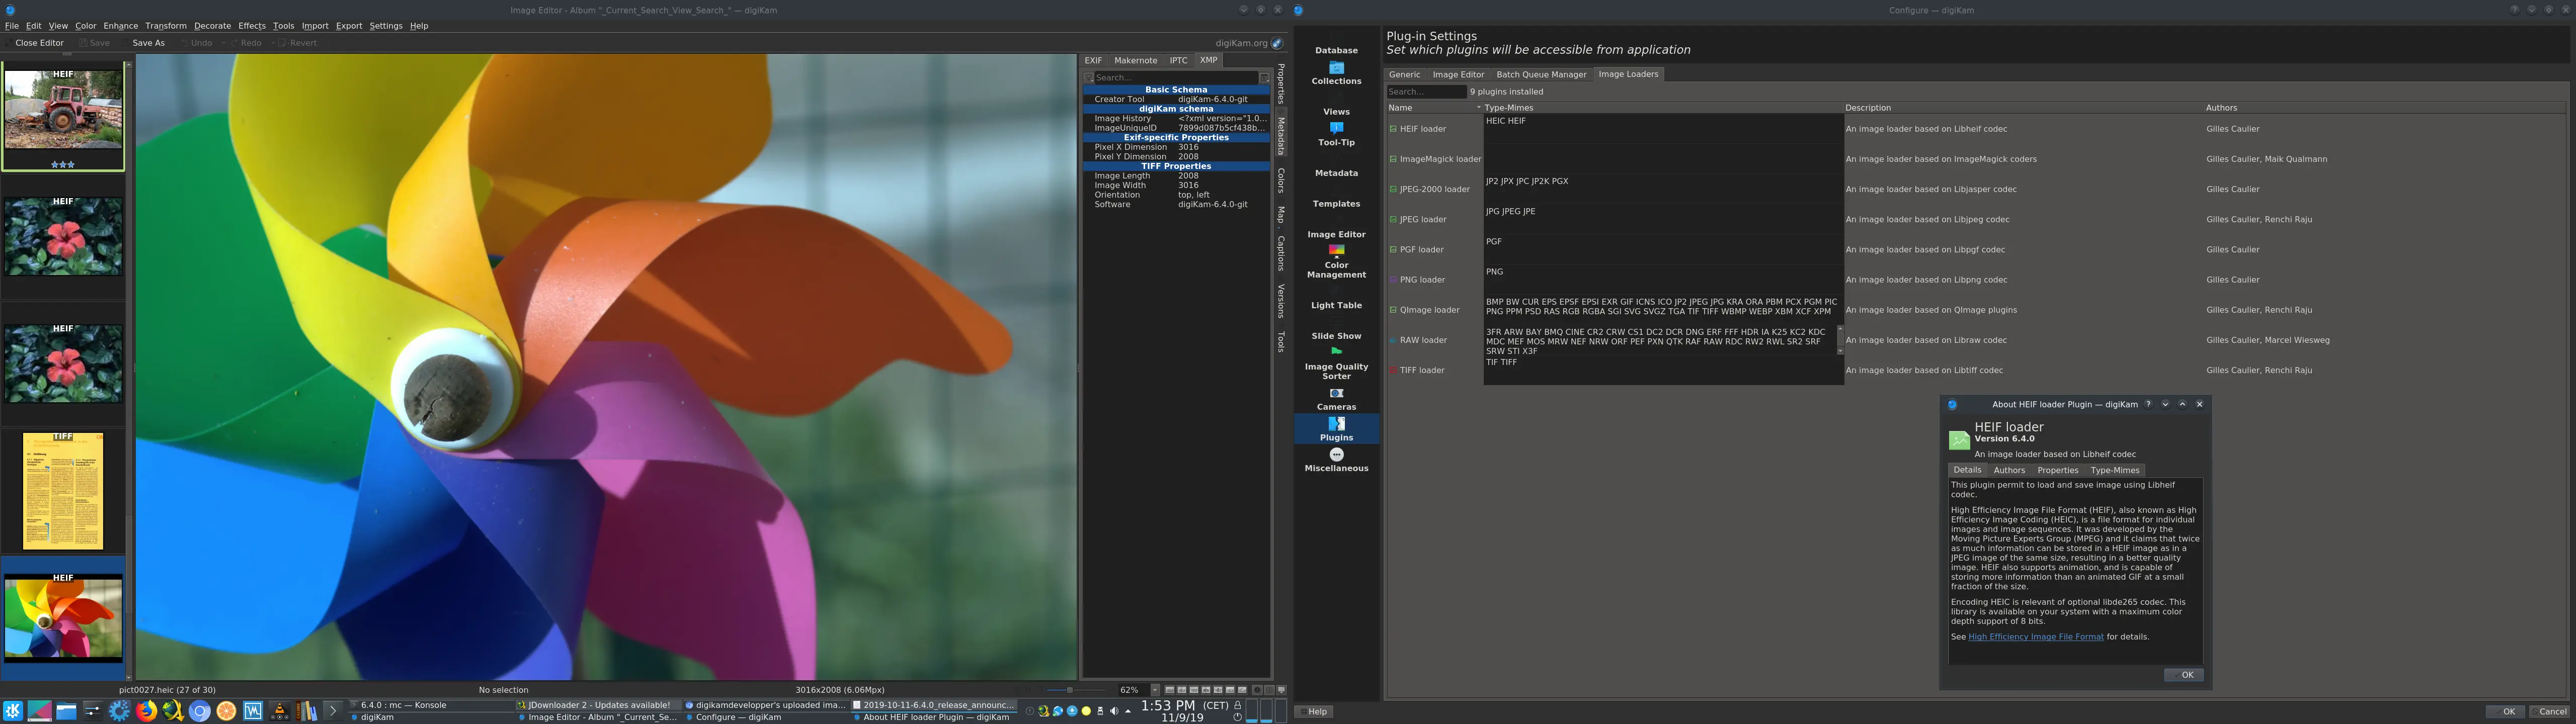The width and height of the screenshot is (2576, 724).
Task: Switch to the IPTC metadata tab
Action: coord(1178,60)
